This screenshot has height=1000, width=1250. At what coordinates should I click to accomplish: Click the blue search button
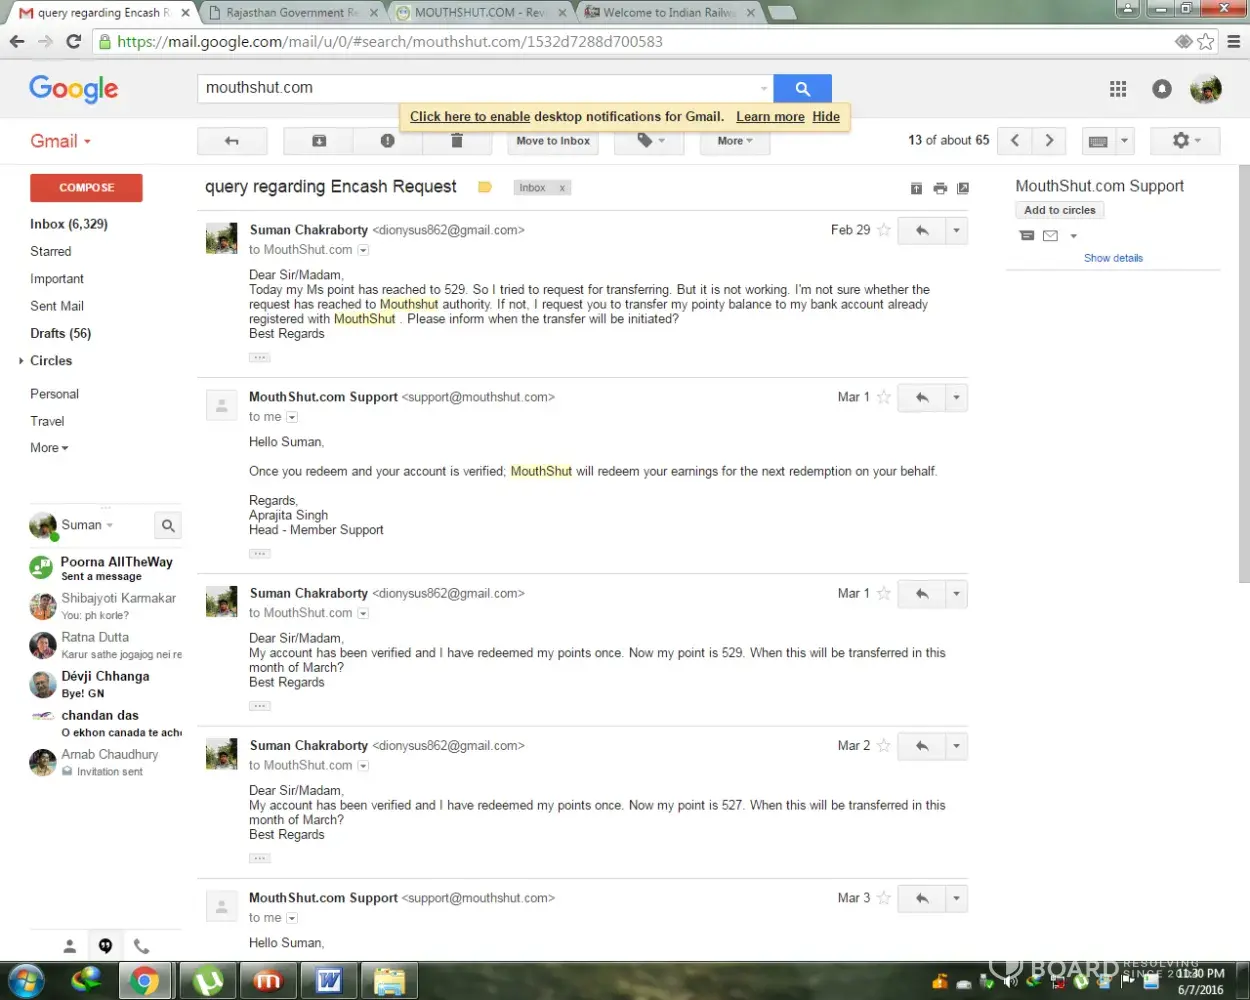click(802, 89)
